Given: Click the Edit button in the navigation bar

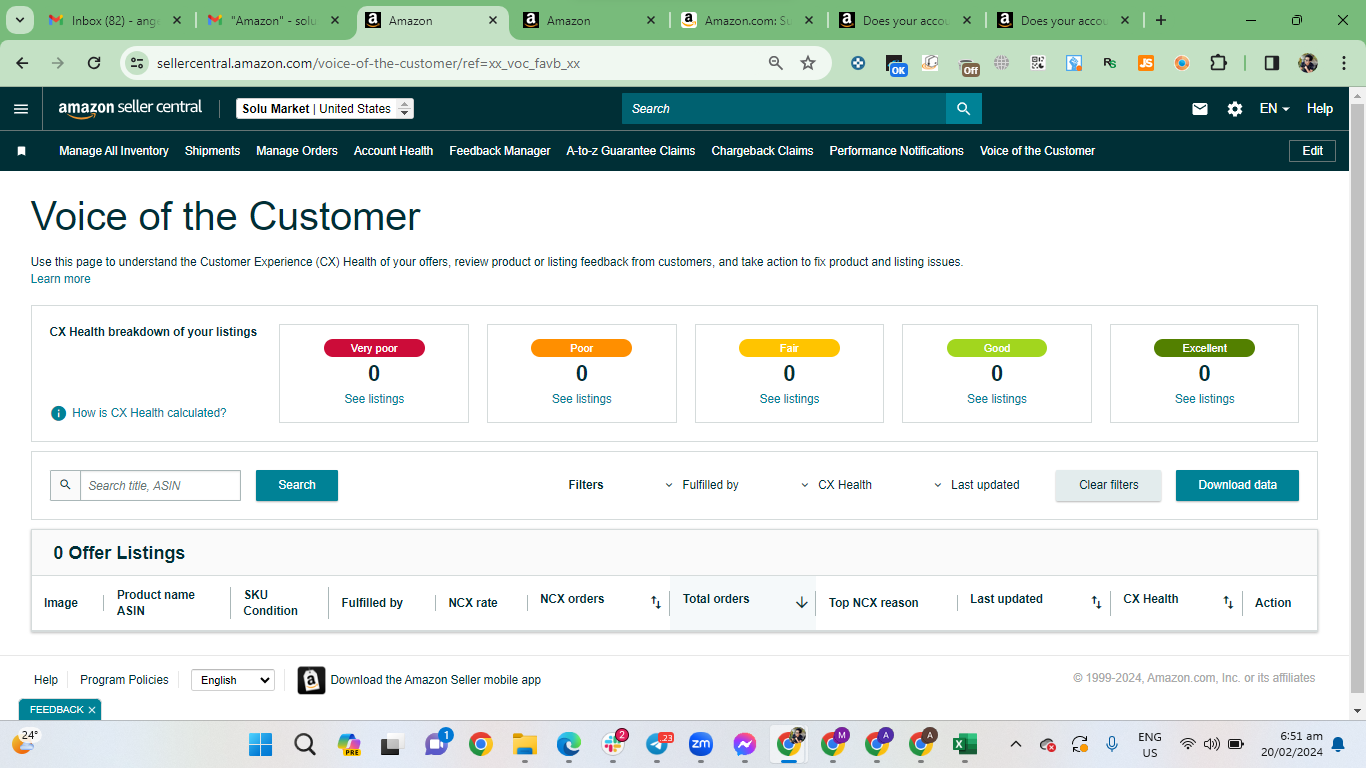Looking at the screenshot, I should [1312, 151].
